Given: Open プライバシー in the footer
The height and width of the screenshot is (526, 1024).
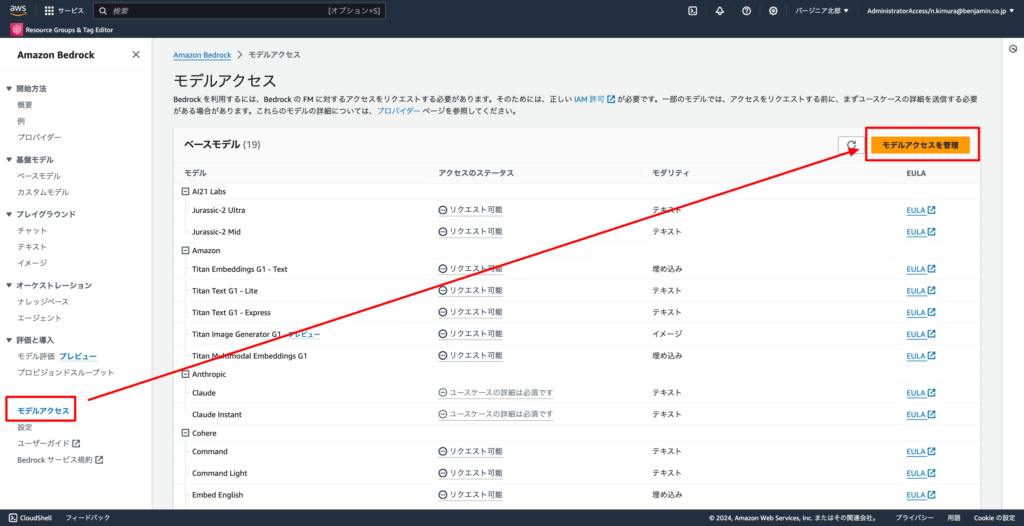Looking at the screenshot, I should [x=914, y=518].
